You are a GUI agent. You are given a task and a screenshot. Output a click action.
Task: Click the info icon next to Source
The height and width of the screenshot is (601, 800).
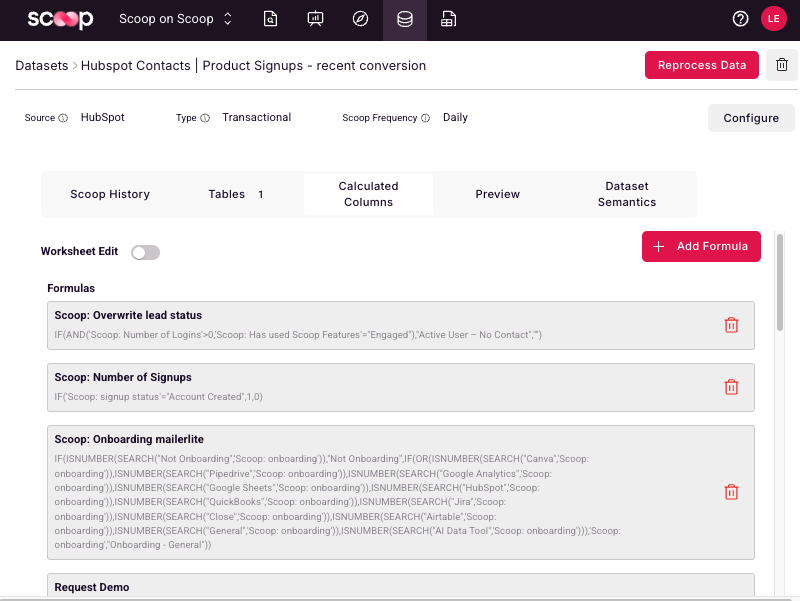[63, 118]
